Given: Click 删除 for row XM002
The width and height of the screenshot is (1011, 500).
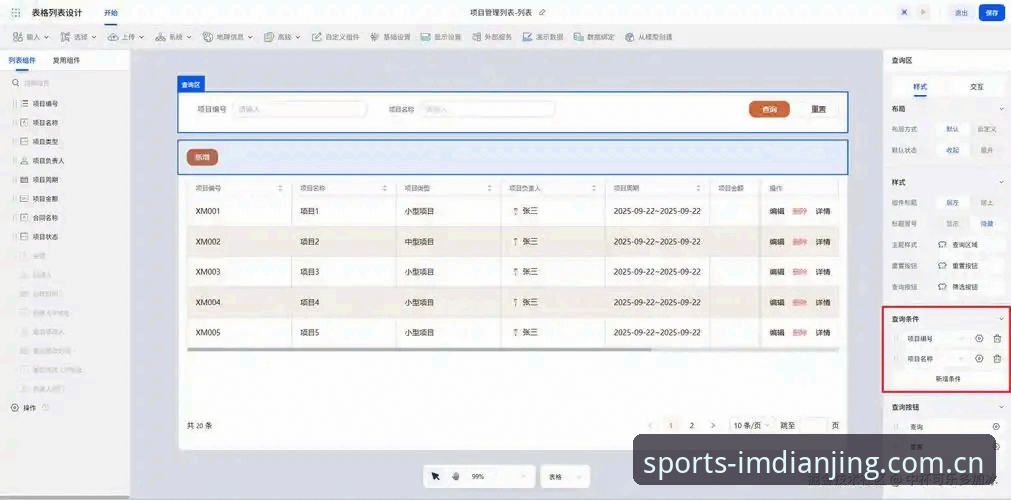Looking at the screenshot, I should (800, 242).
